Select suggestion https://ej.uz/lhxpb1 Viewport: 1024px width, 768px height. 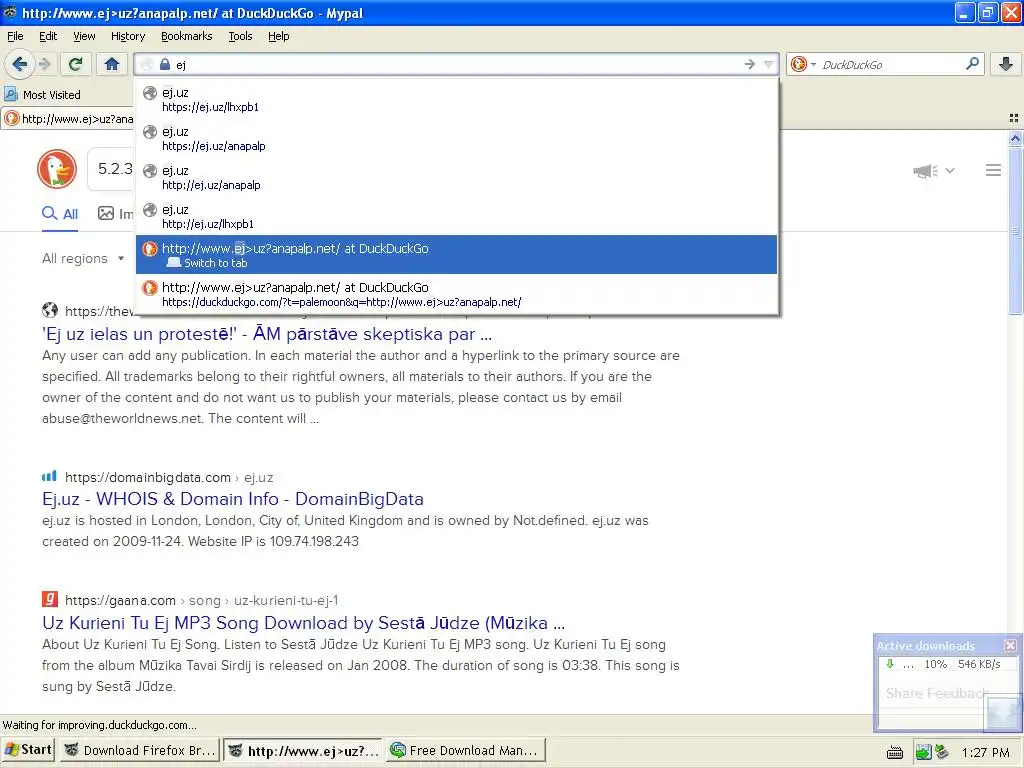[x=456, y=99]
